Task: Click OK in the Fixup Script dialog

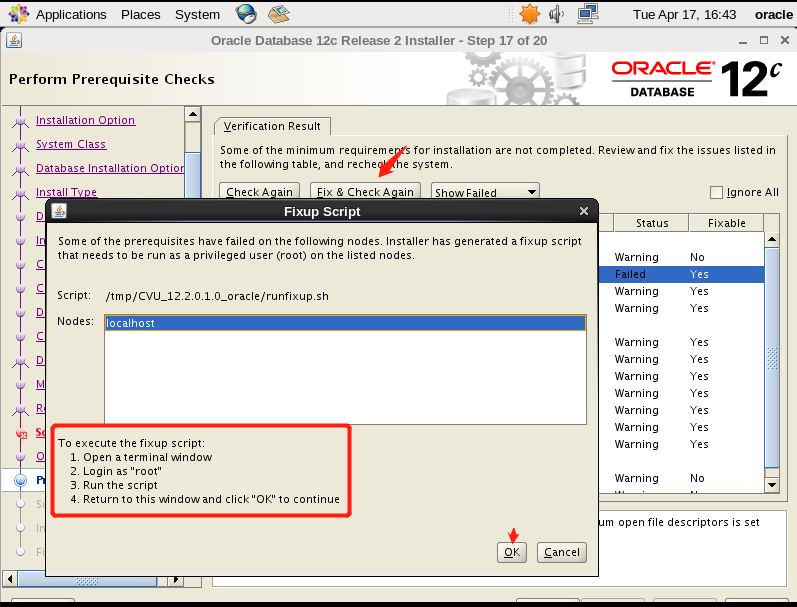Action: pos(512,552)
